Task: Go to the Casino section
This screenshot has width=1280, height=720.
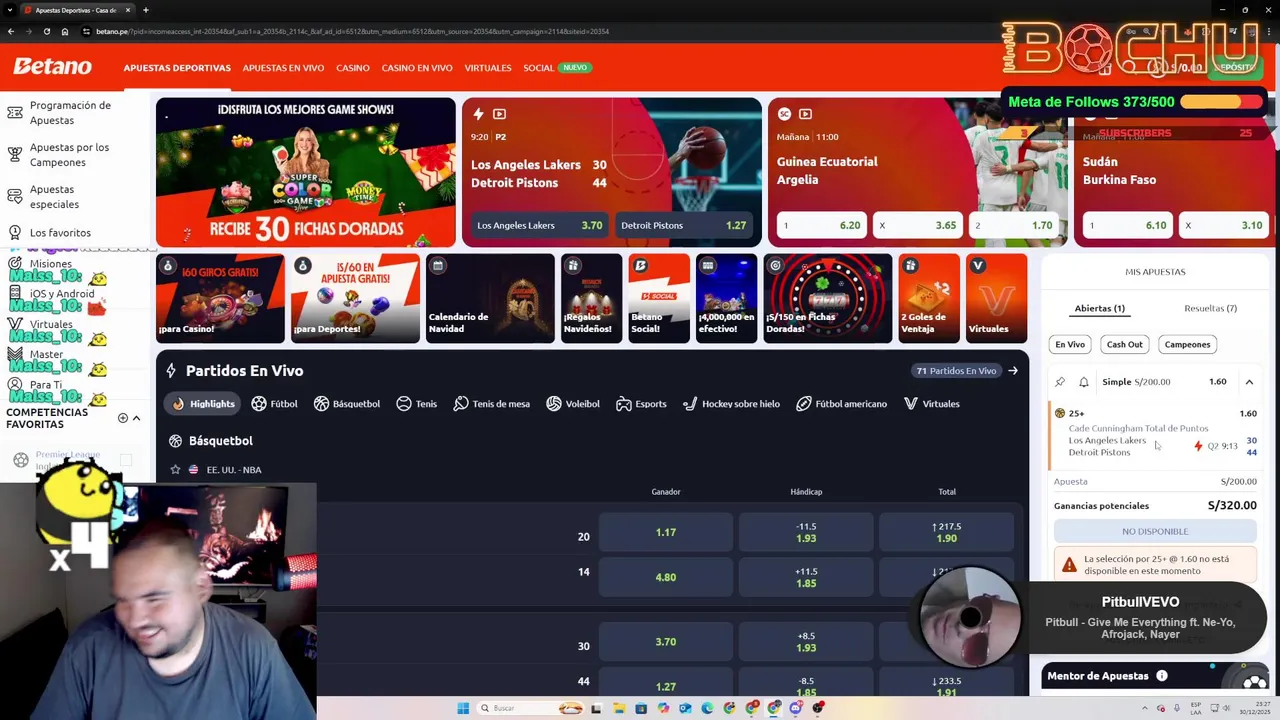Action: click(353, 68)
